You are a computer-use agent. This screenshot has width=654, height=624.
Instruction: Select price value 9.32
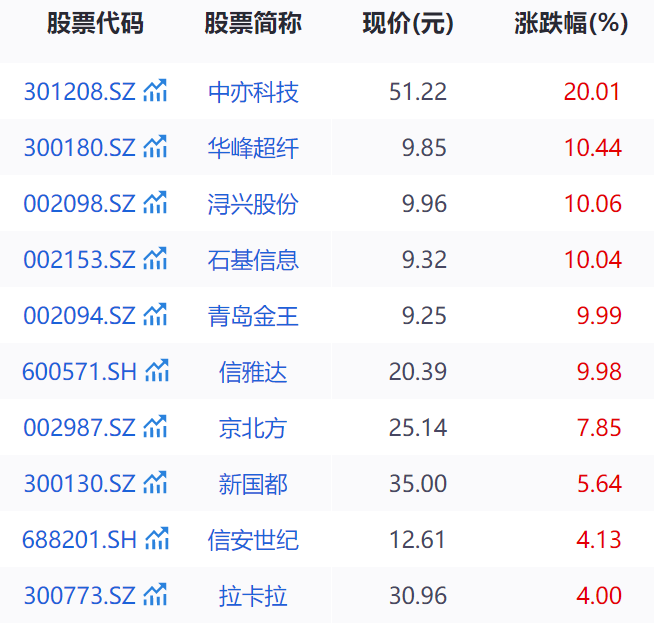[x=424, y=259]
